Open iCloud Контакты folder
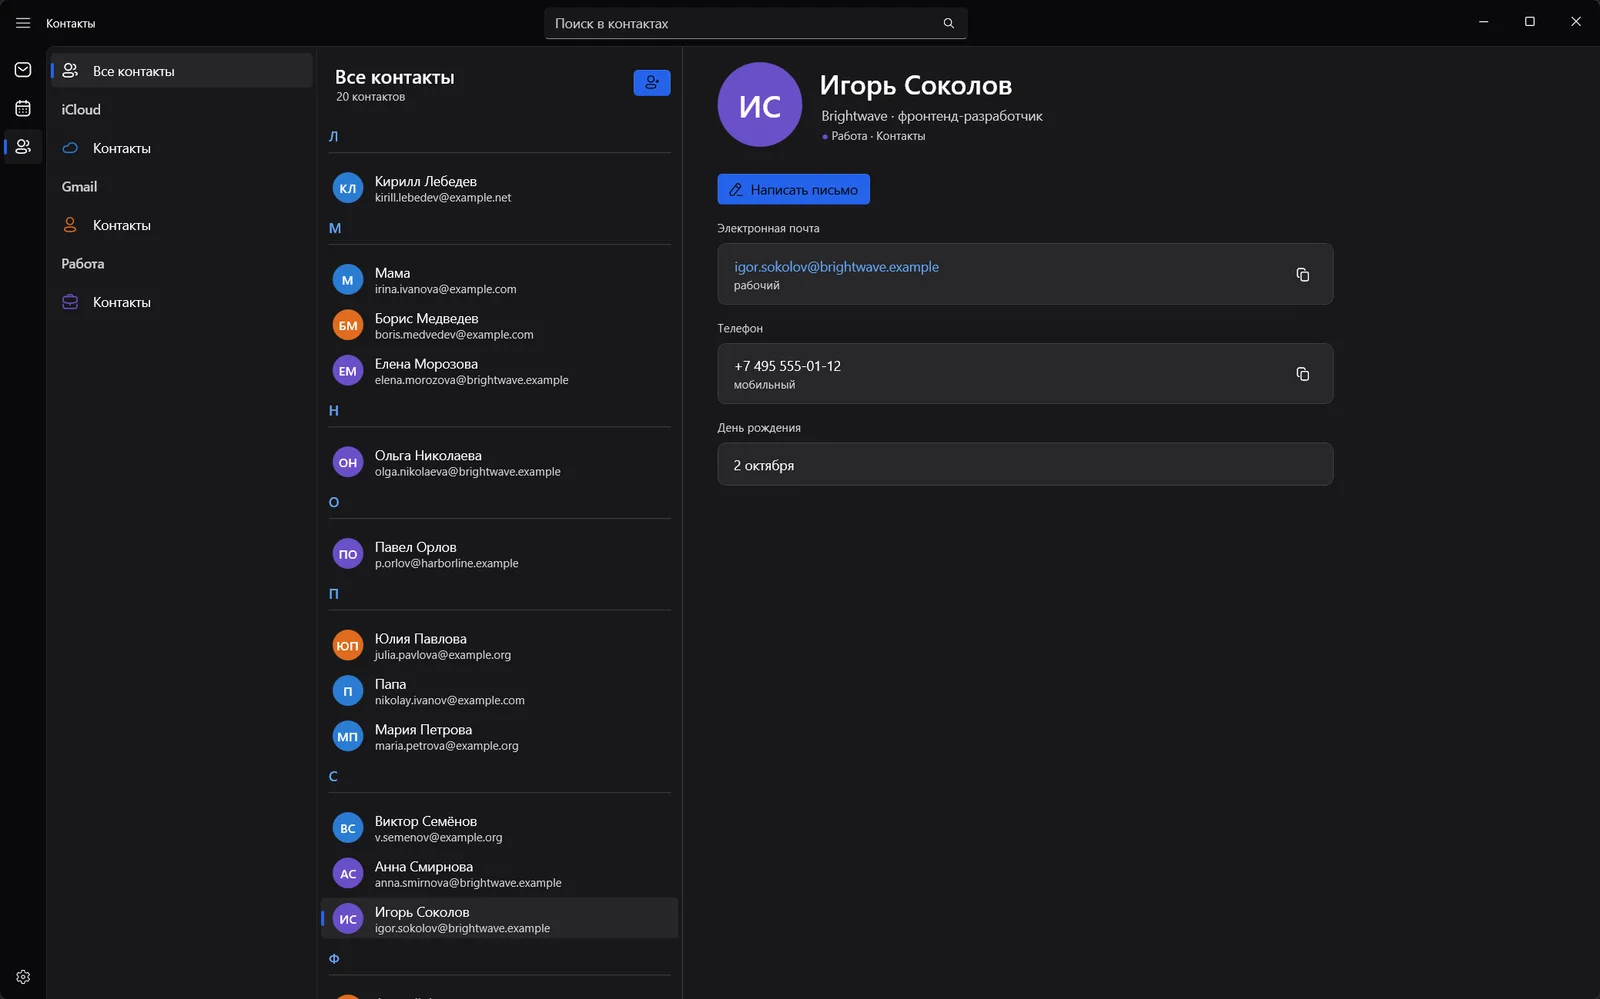The image size is (1600, 999). (181, 148)
